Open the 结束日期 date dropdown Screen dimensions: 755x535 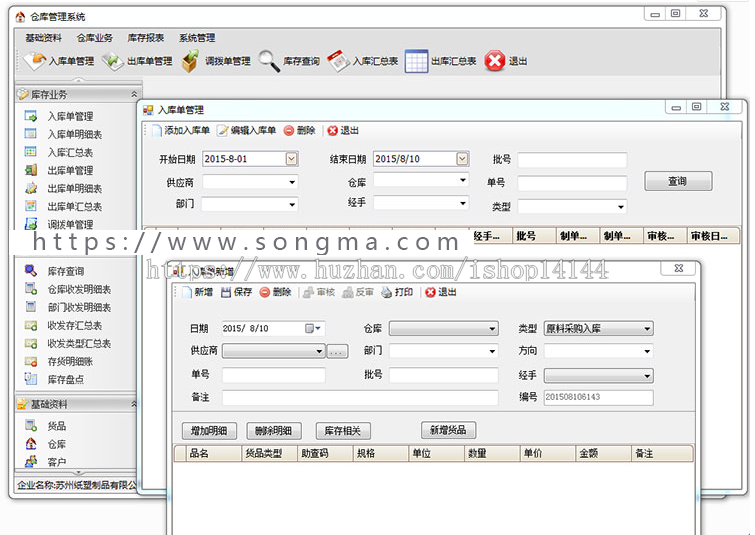click(462, 158)
